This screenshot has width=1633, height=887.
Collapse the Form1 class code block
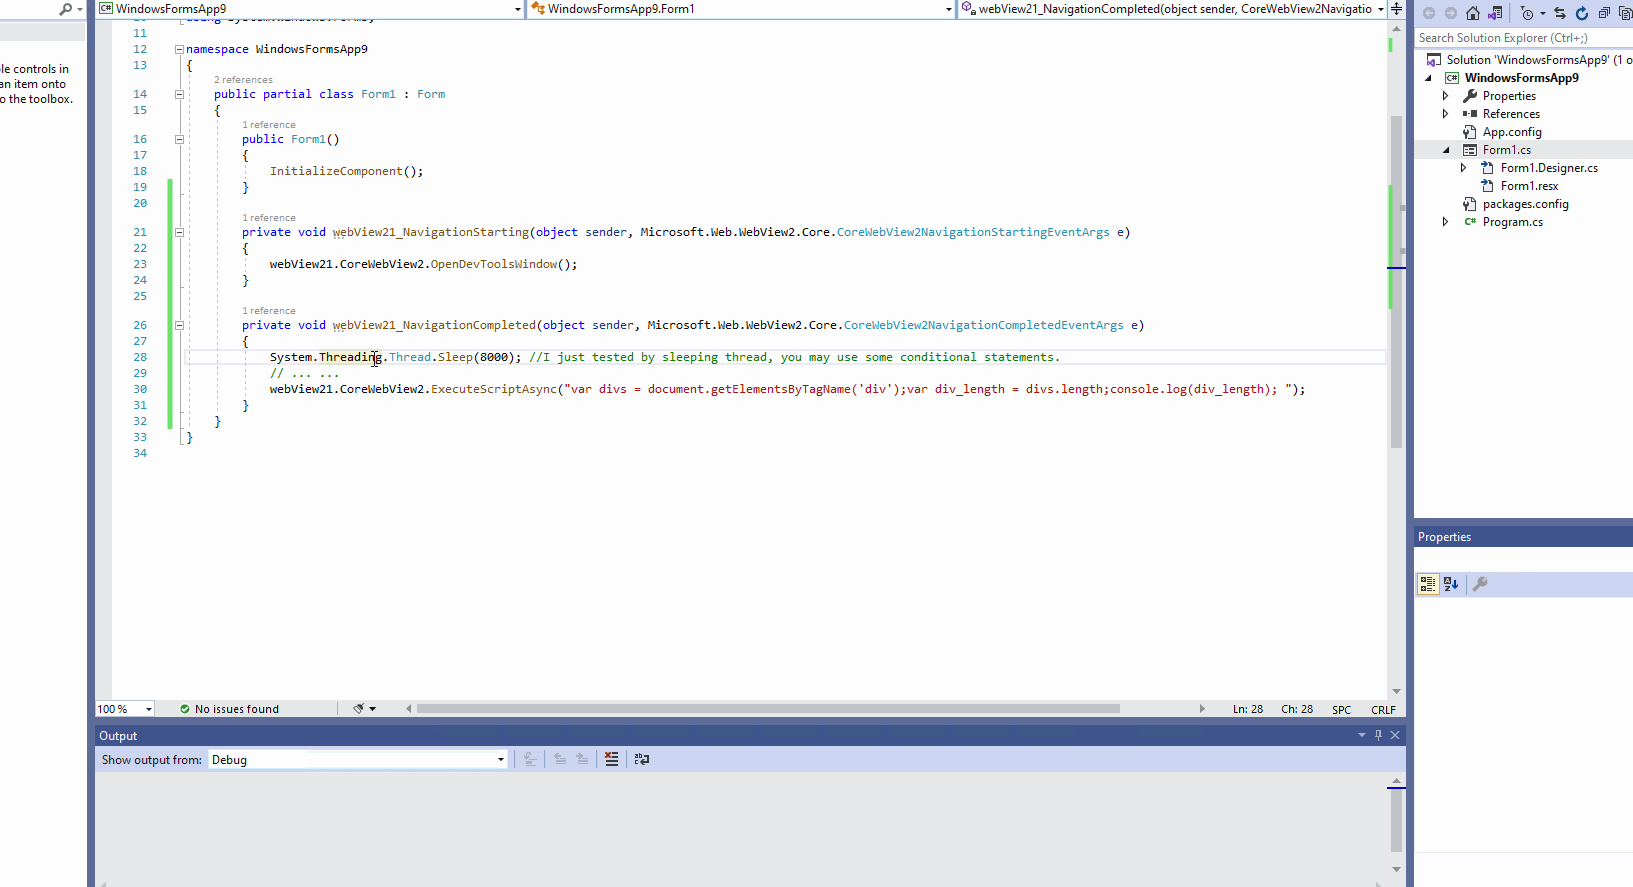click(x=179, y=94)
